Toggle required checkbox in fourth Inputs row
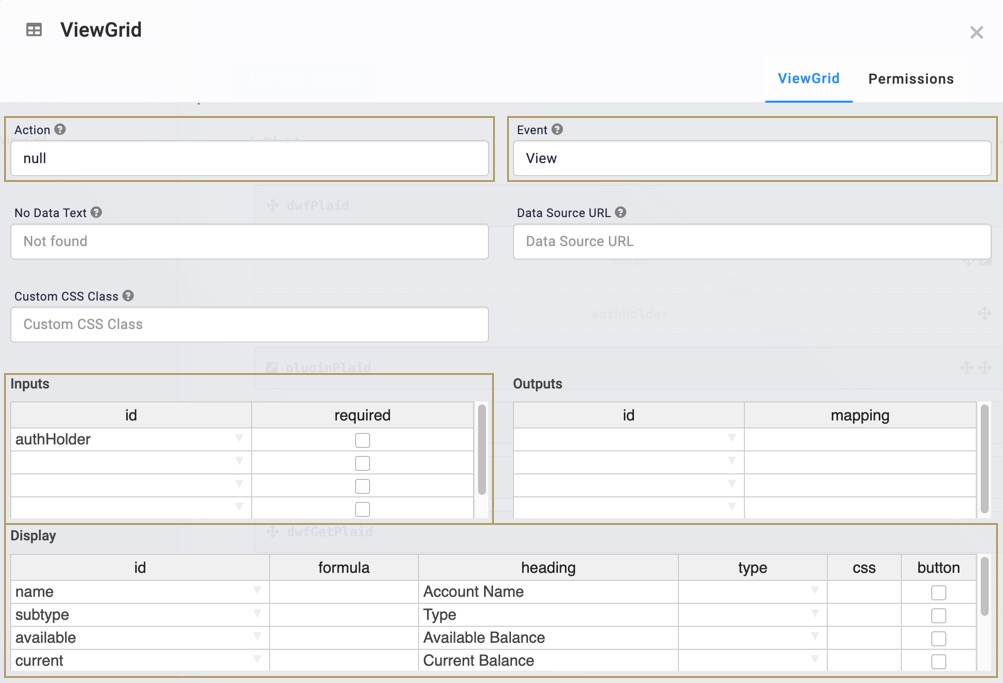Screen dimensions: 1003x683 click(x=362, y=509)
